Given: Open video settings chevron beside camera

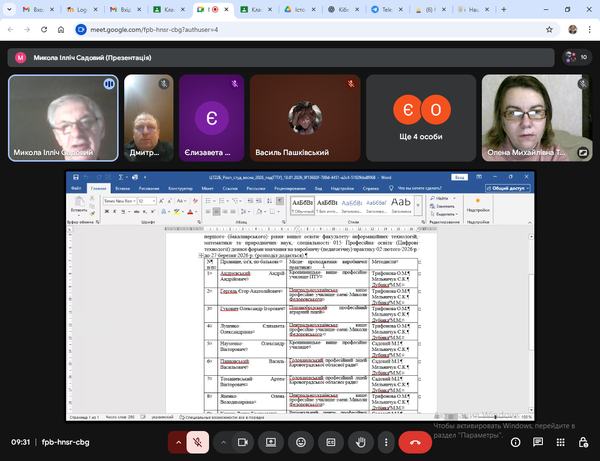Looking at the screenshot, I should coord(222,441).
